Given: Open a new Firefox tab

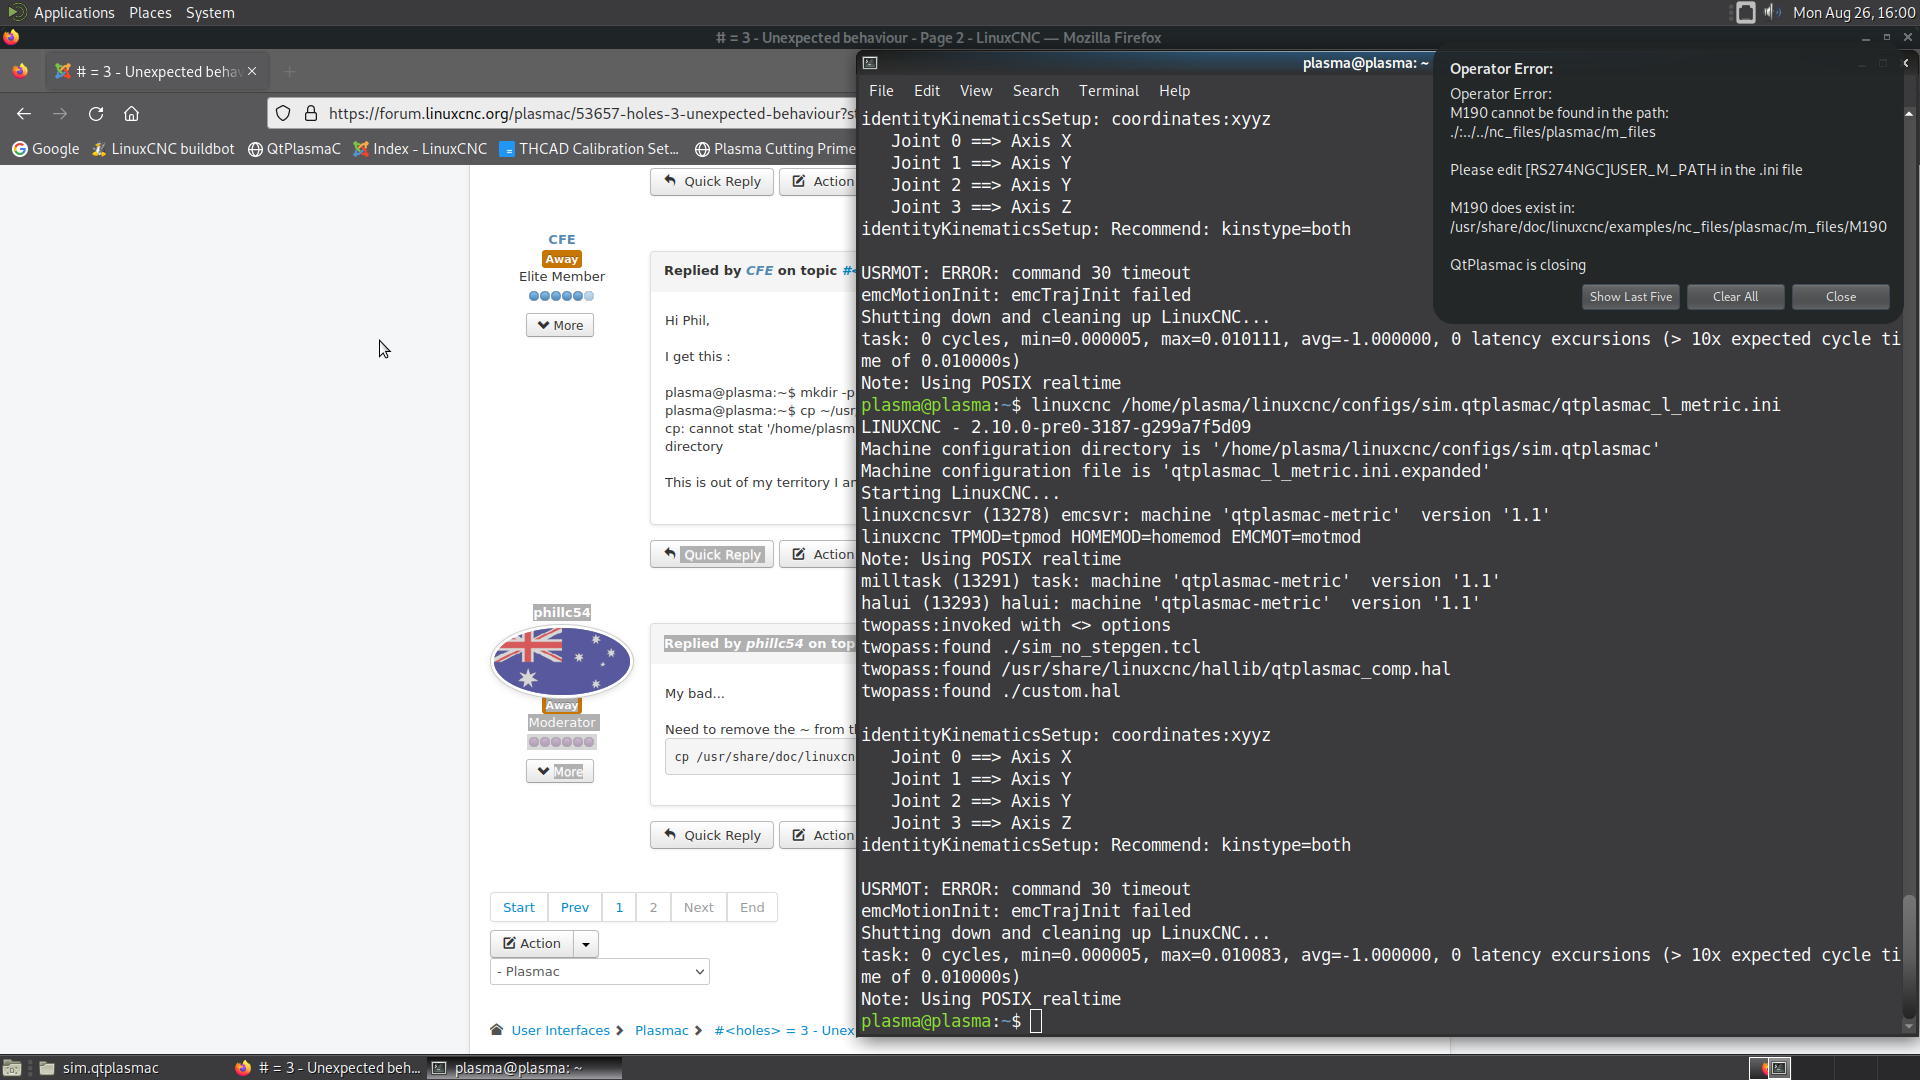Looking at the screenshot, I should (290, 72).
